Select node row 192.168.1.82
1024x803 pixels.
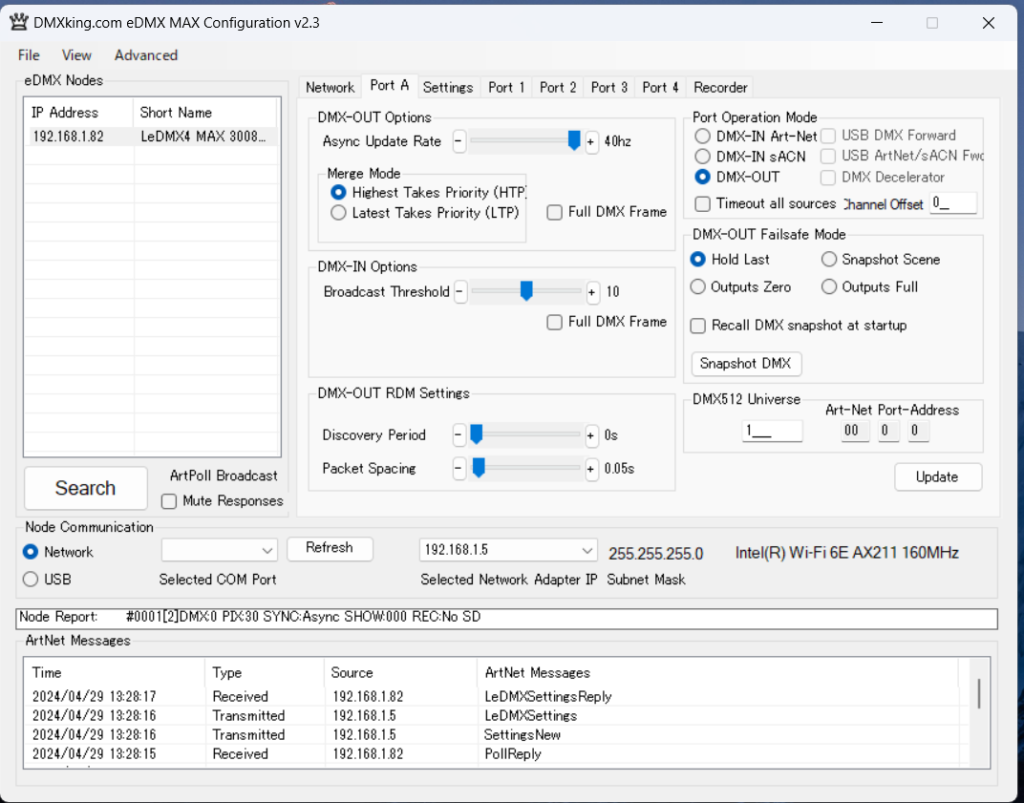coord(152,137)
